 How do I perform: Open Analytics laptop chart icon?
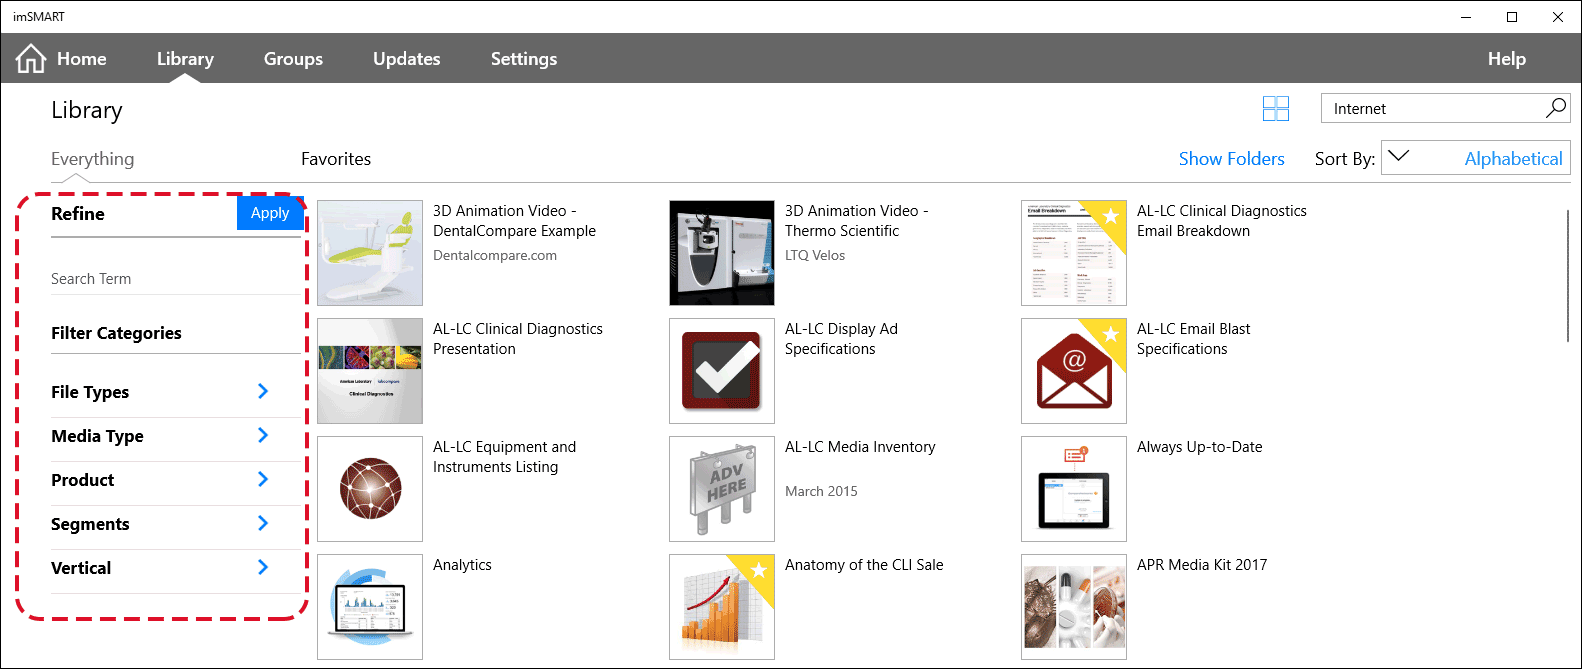370,607
